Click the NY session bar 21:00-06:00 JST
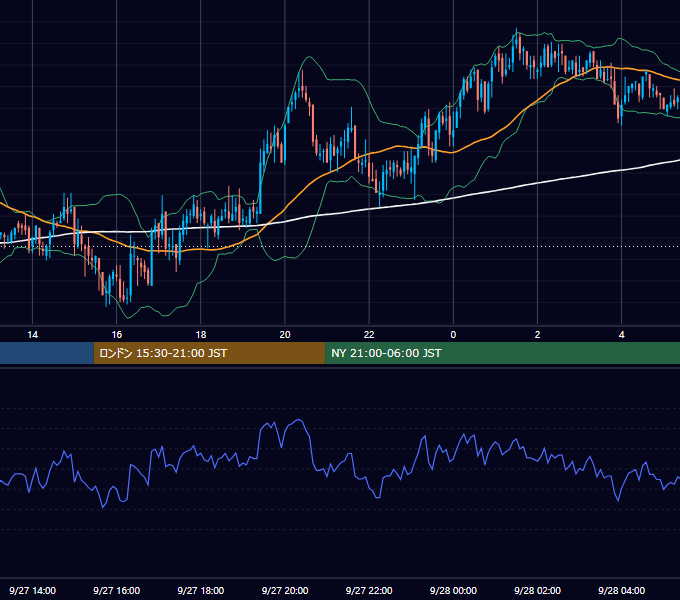680x600 pixels. coord(503,353)
